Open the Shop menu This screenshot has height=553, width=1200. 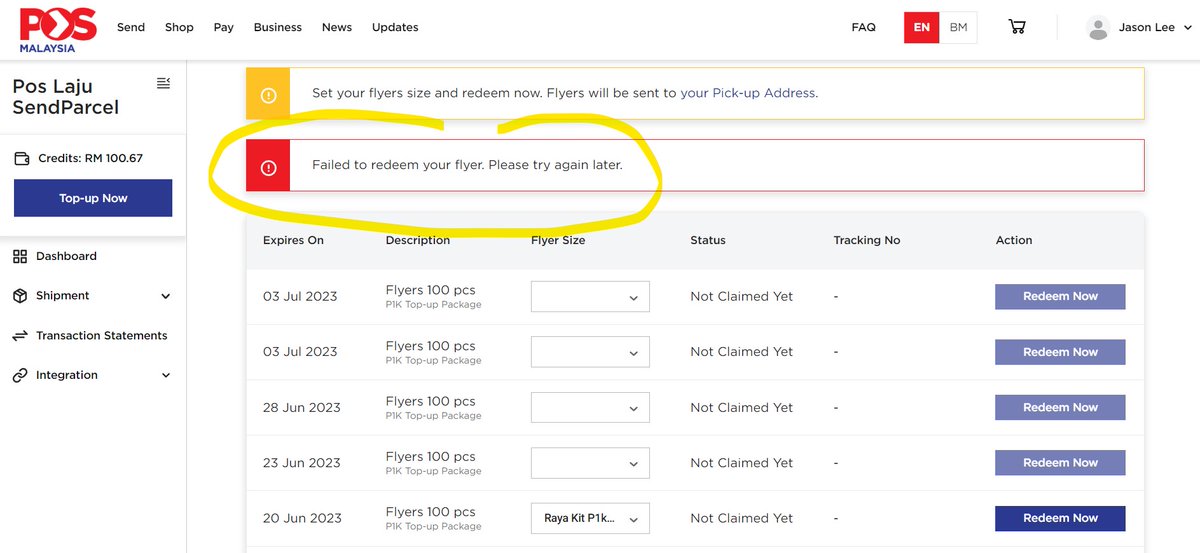click(179, 27)
